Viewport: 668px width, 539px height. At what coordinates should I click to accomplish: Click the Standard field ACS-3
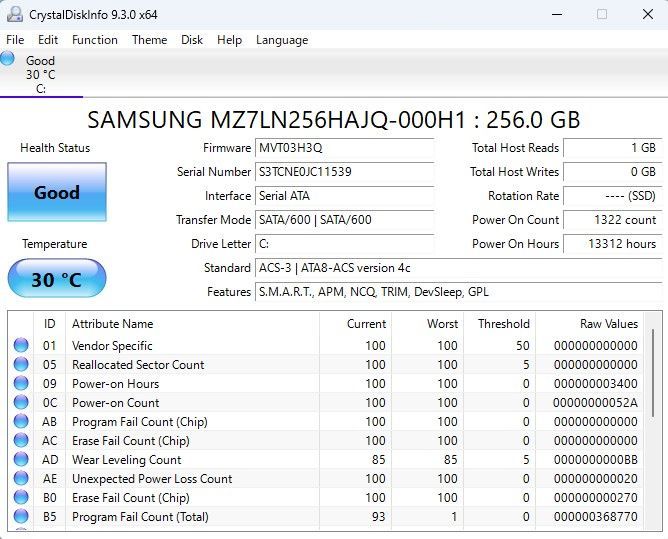click(459, 268)
